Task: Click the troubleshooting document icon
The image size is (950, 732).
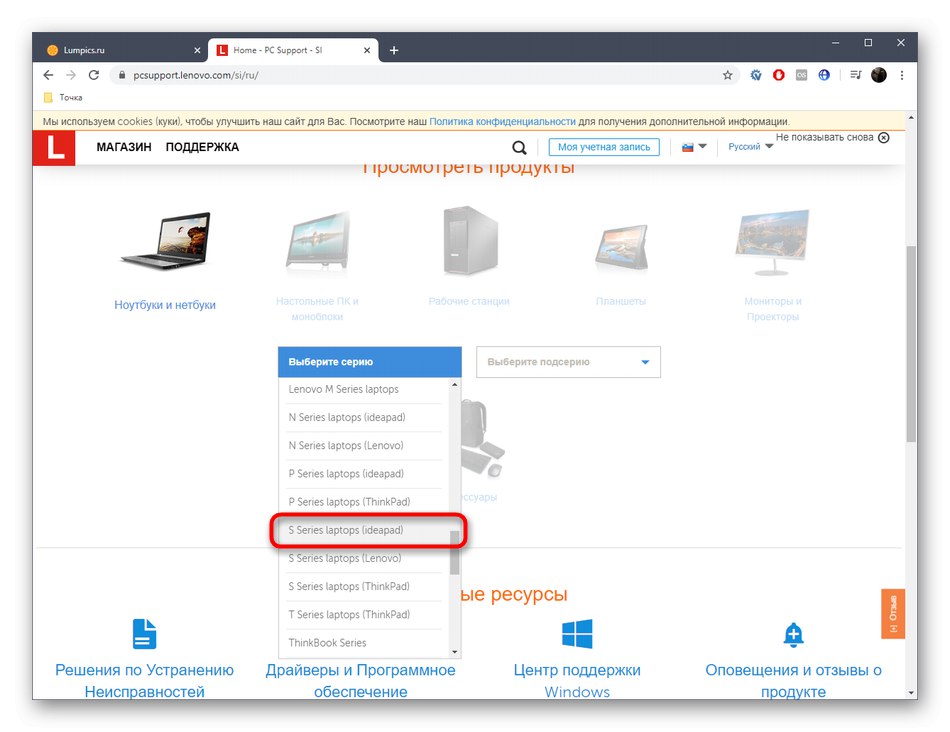Action: (x=144, y=634)
